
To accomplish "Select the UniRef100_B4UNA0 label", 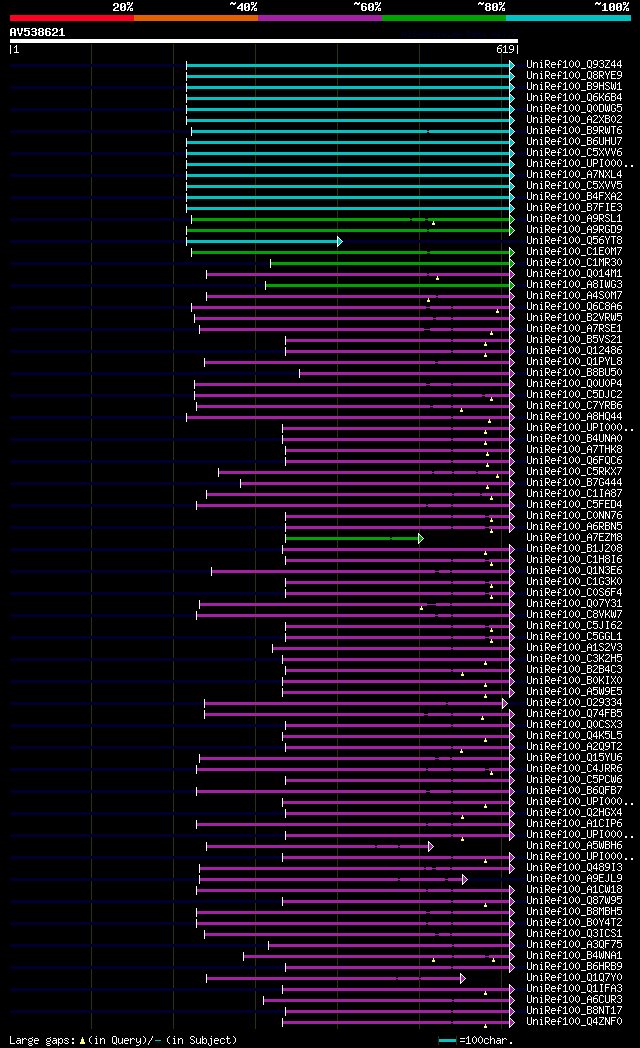I will click(x=574, y=440).
